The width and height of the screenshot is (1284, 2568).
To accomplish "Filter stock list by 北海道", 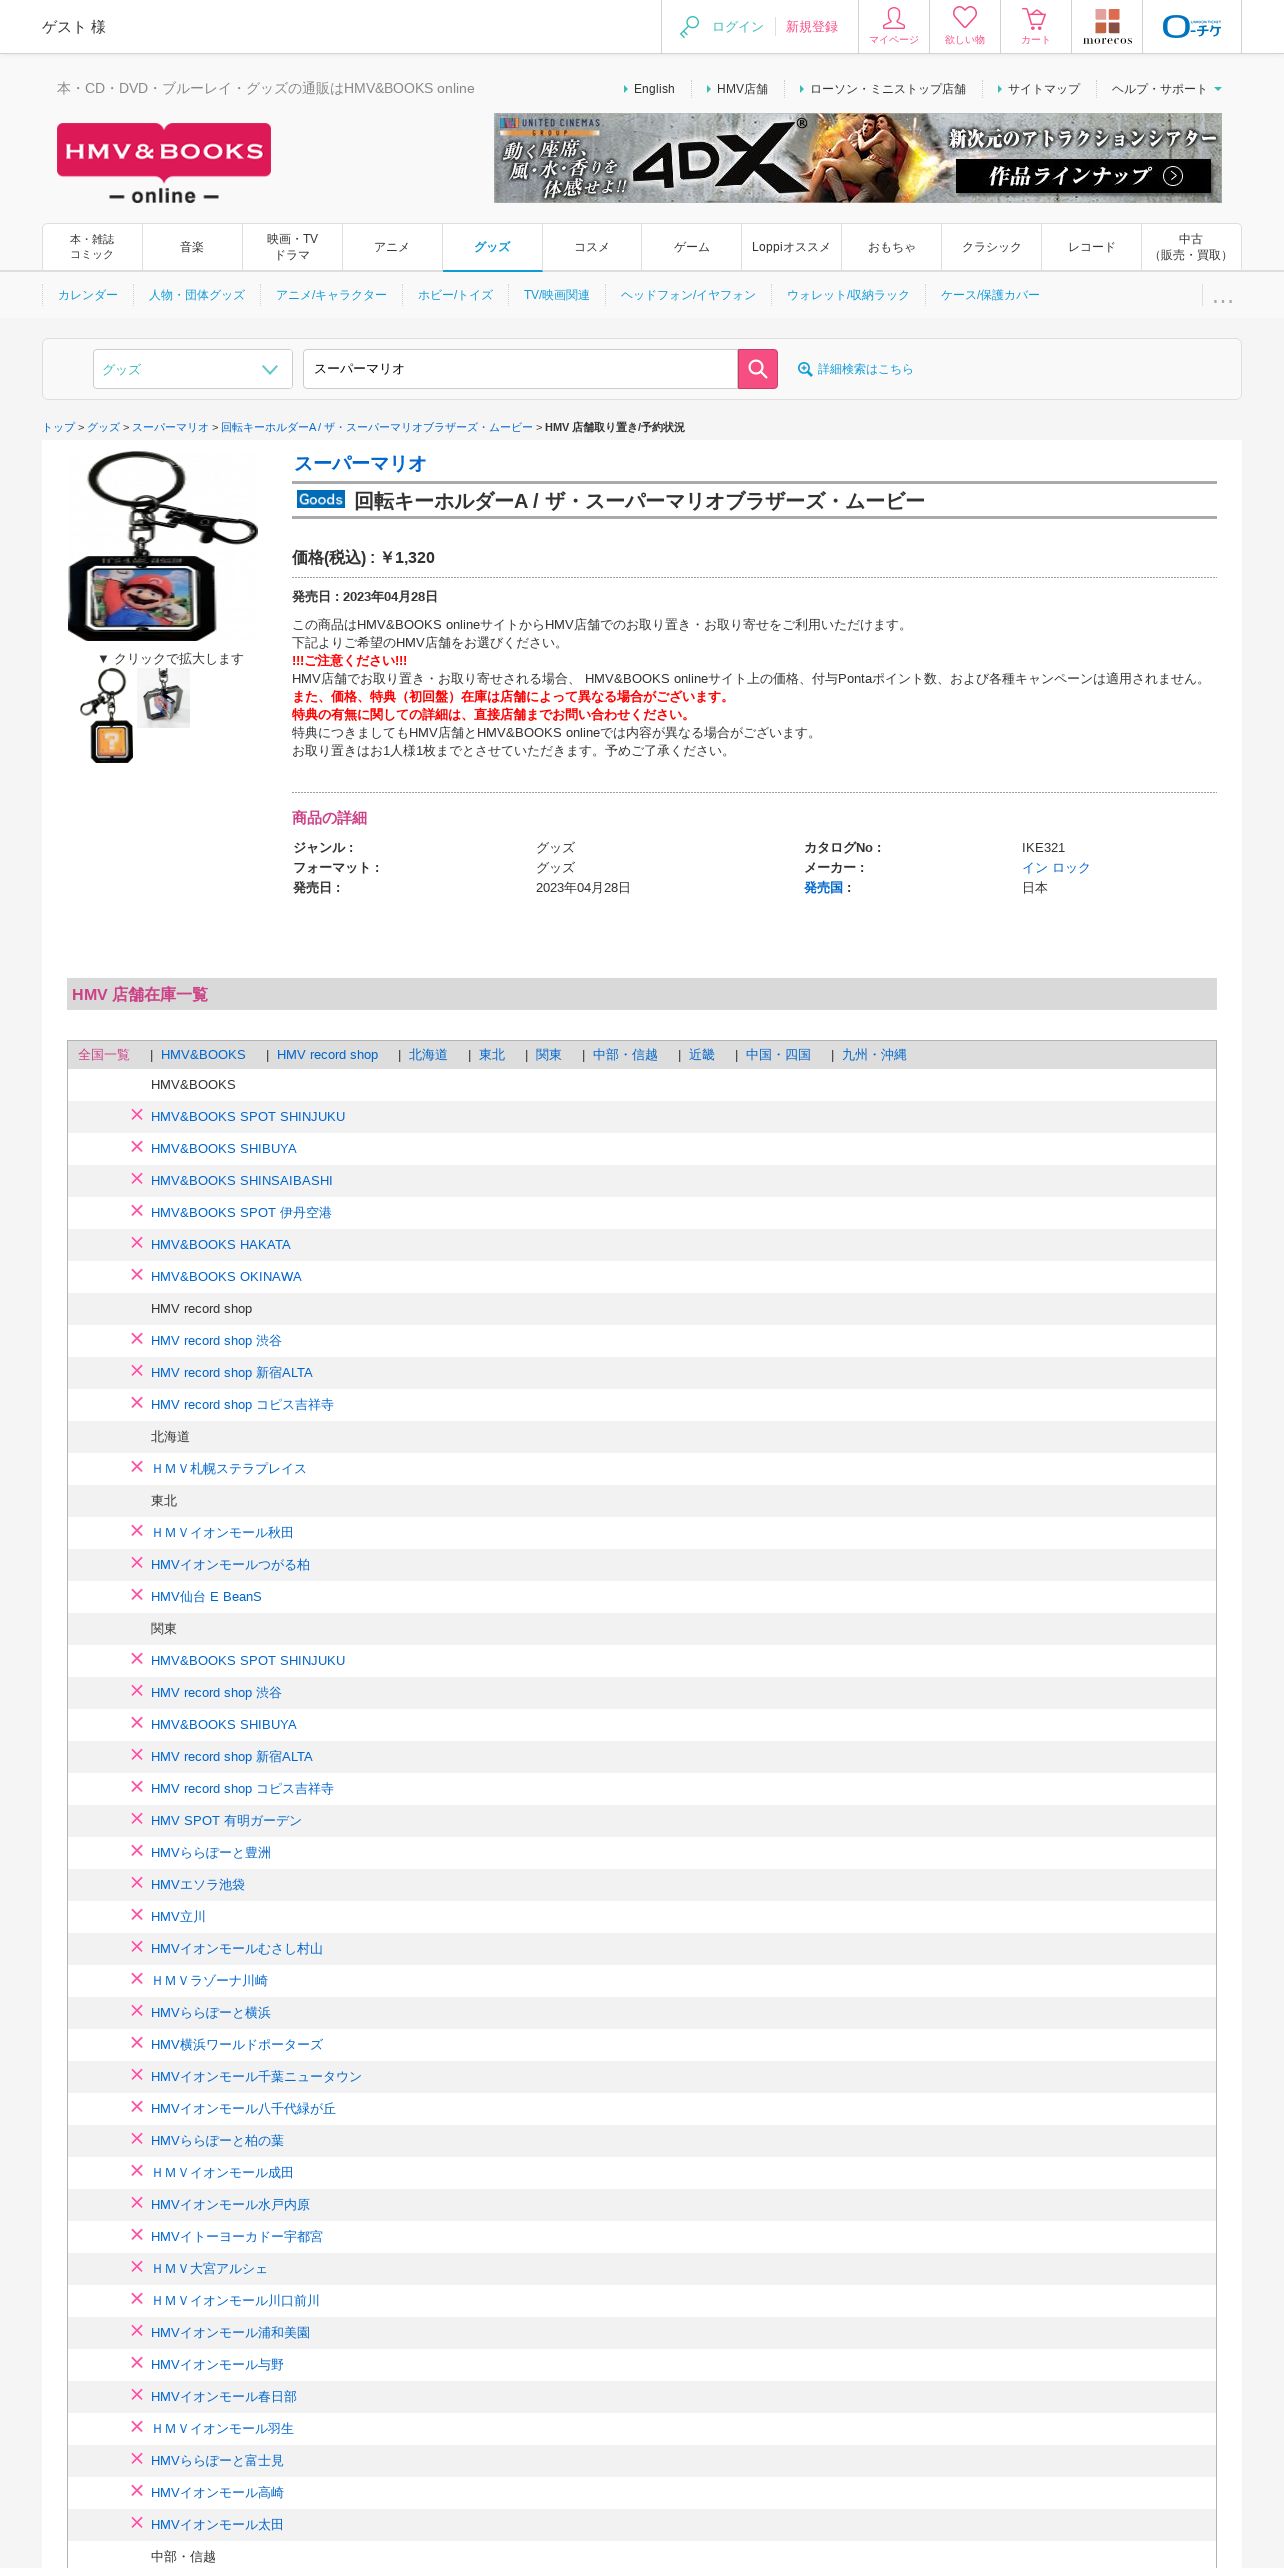I will [x=428, y=1055].
